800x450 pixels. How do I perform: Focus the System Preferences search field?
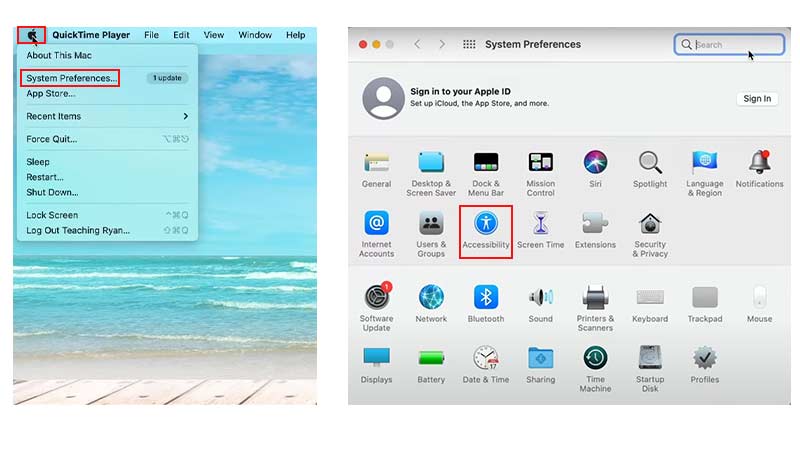[729, 44]
